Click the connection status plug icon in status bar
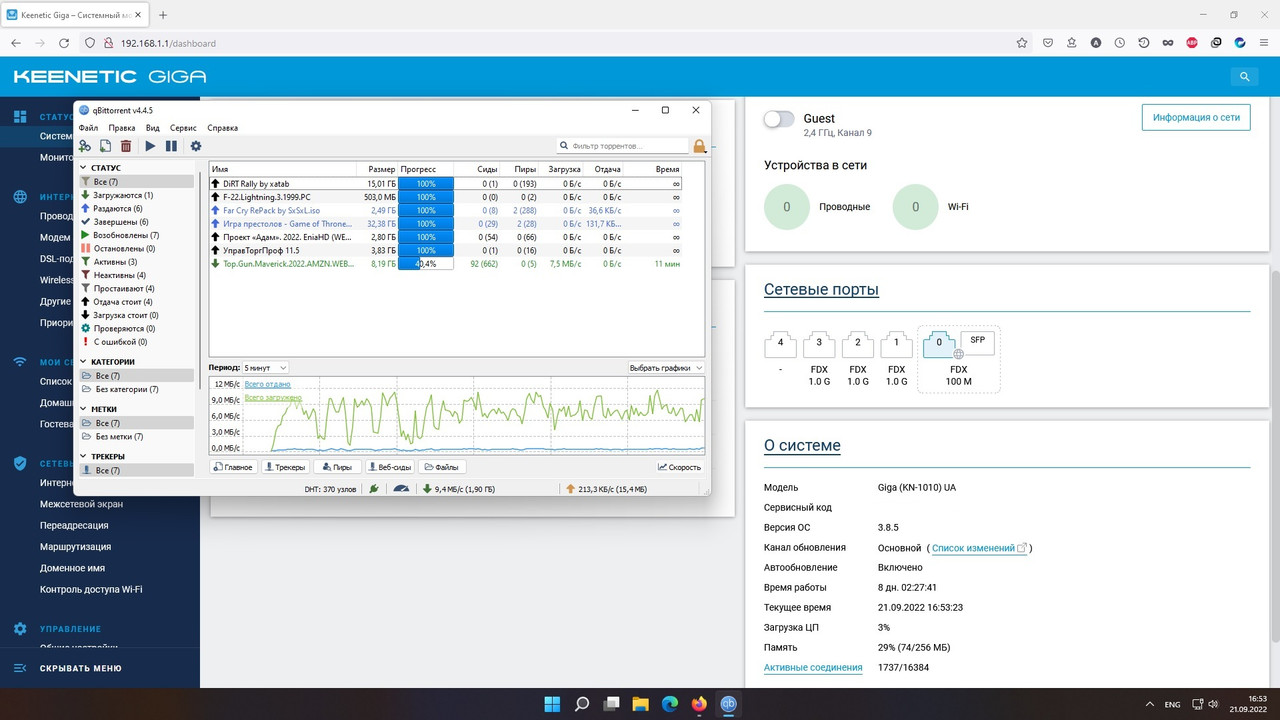Screen dimensions: 1280x720 pos(374,489)
